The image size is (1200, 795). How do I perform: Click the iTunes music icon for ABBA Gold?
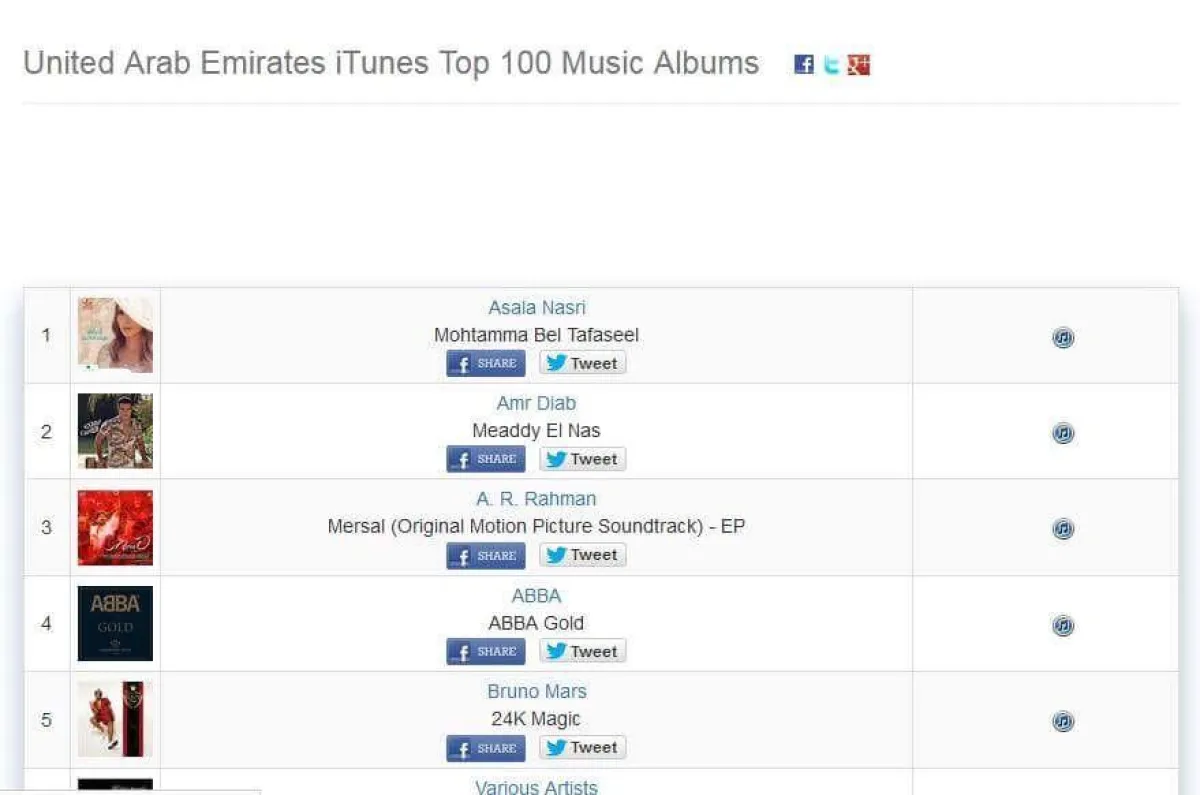1063,626
